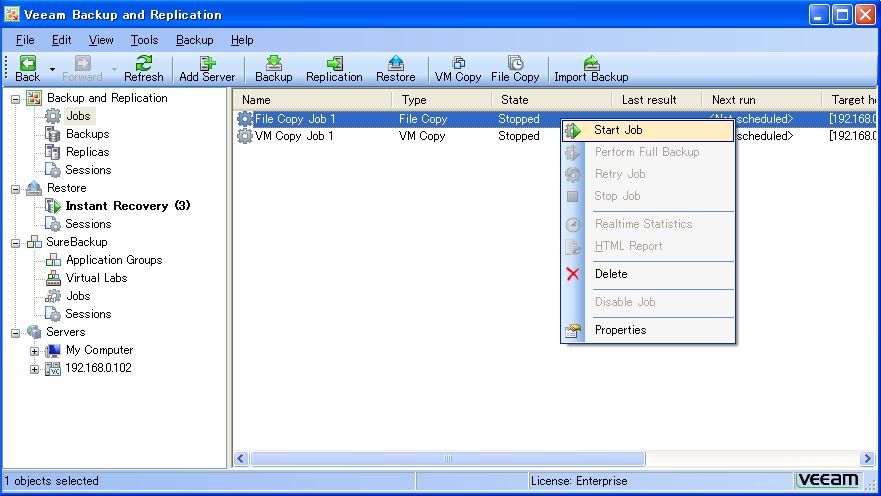Click the gear icon of VM Copy Job 1
The width and height of the screenshot is (881, 496).
(x=244, y=136)
